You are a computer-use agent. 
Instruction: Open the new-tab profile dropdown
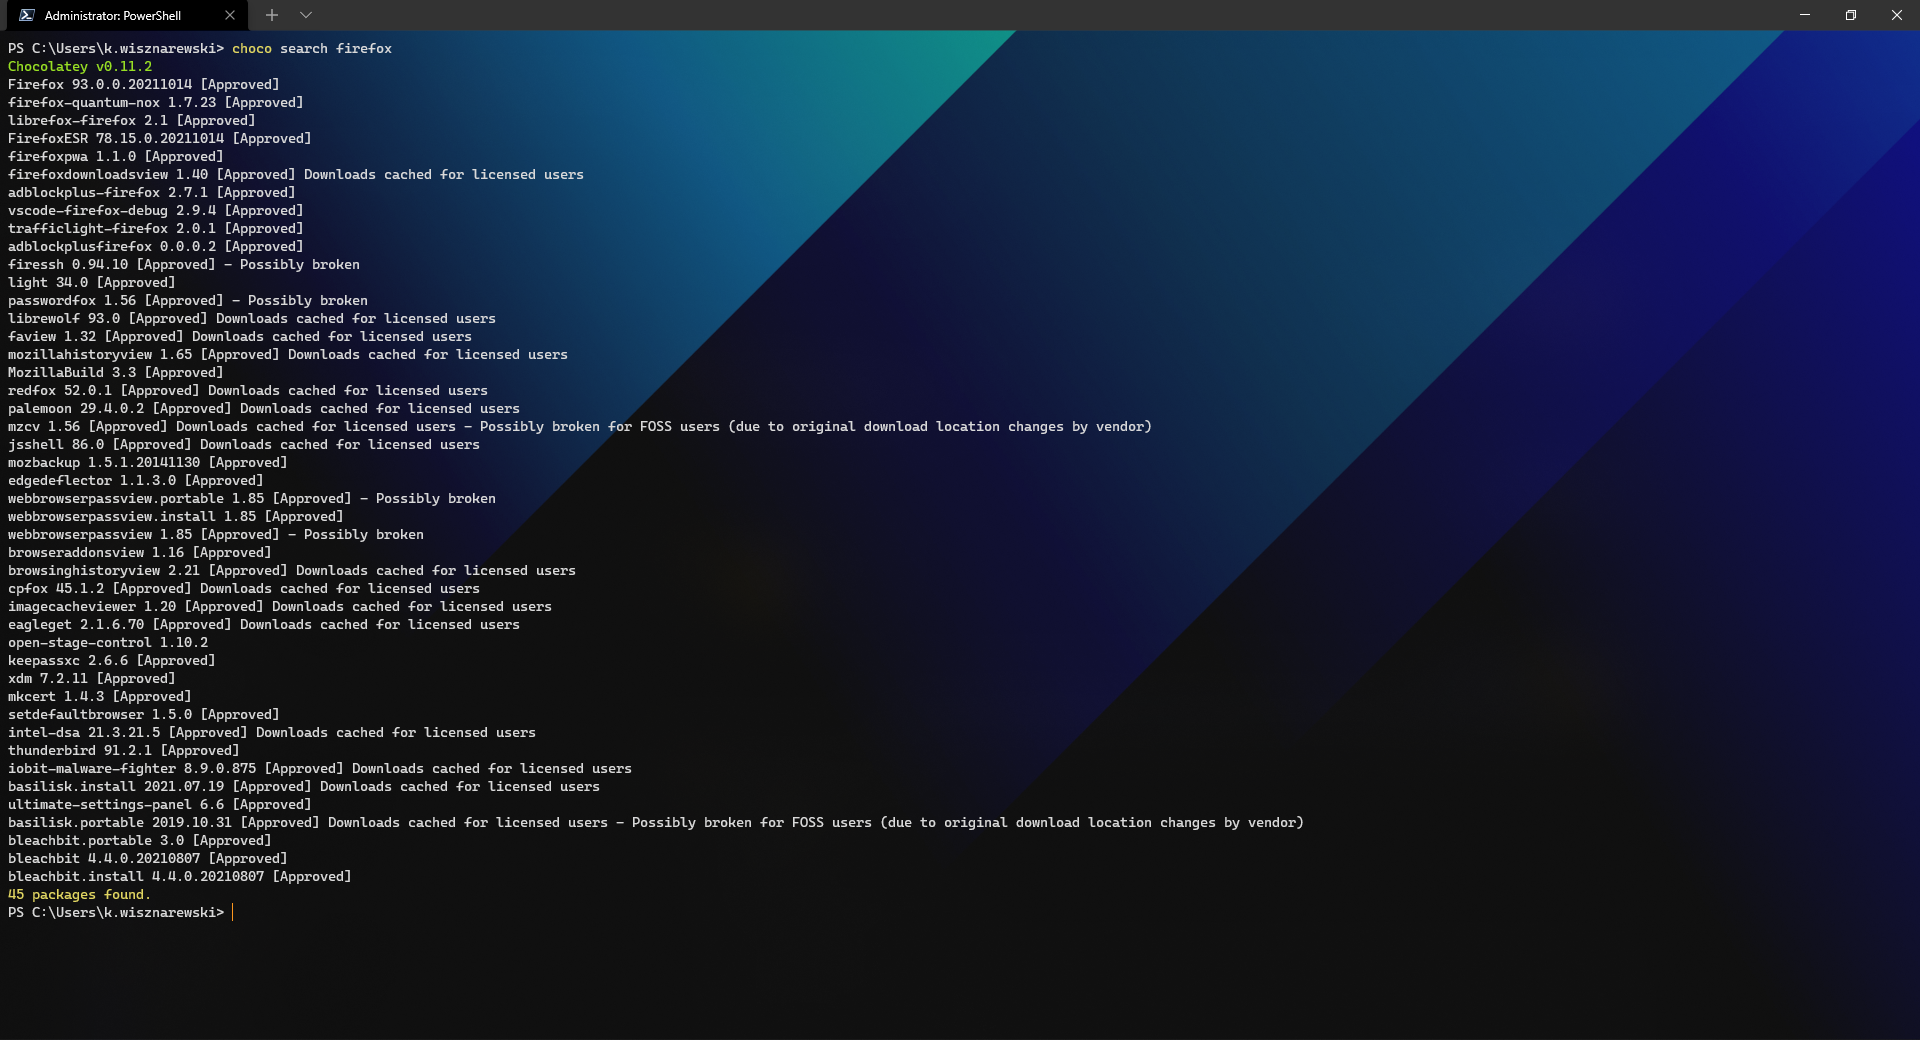[306, 15]
